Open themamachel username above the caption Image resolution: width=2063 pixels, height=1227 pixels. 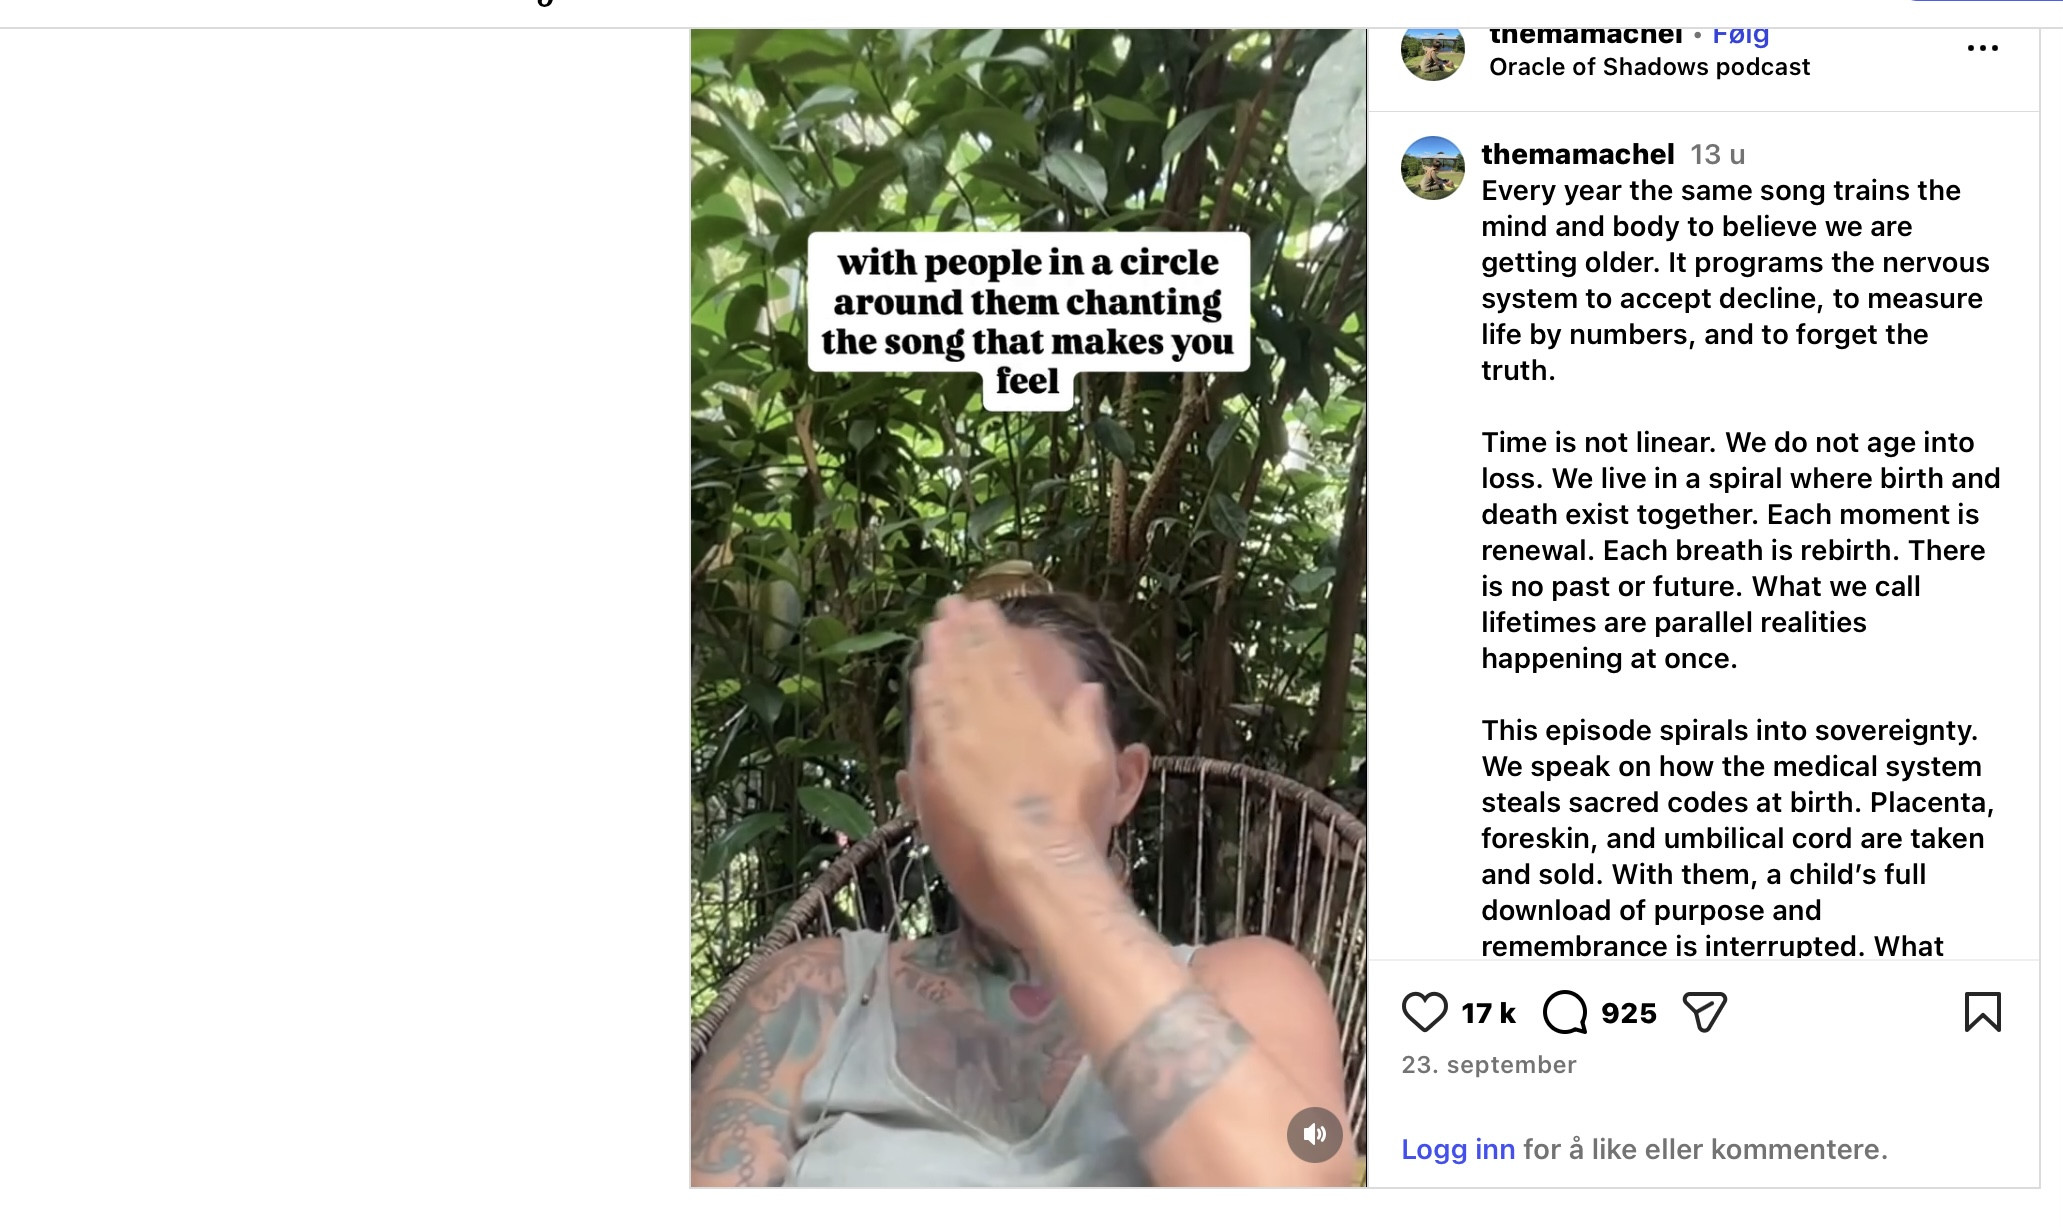click(x=1577, y=154)
